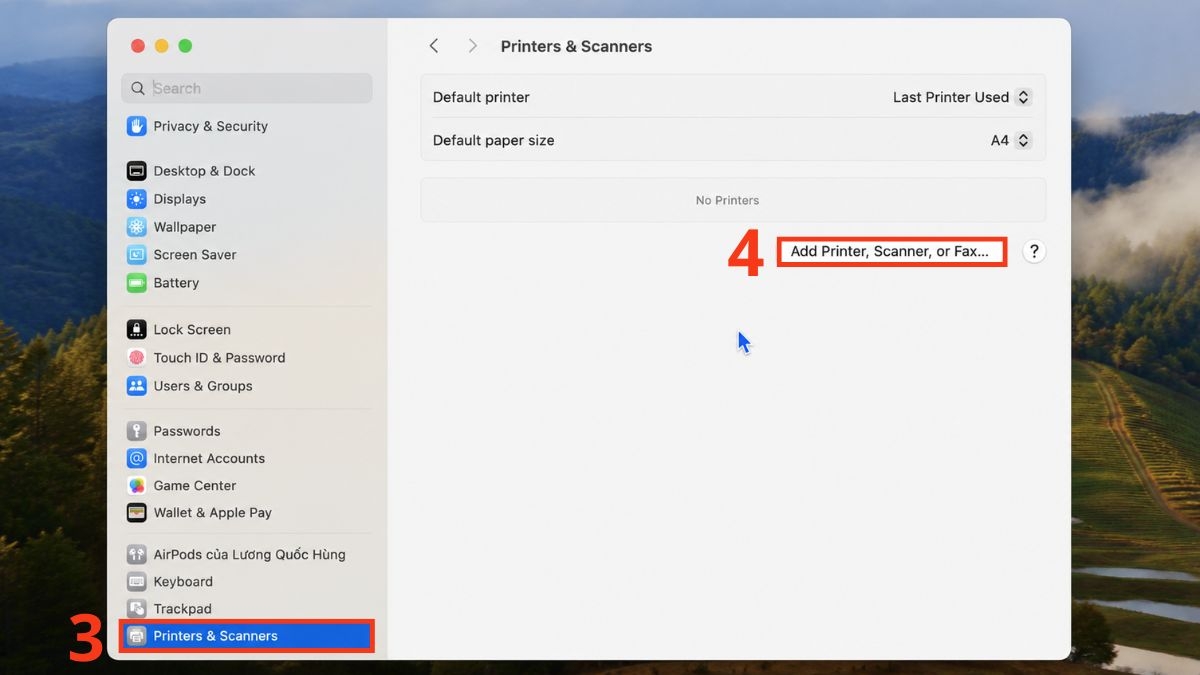Click the Touch ID fingerprint icon
Viewport: 1200px width, 675px height.
(x=137, y=357)
